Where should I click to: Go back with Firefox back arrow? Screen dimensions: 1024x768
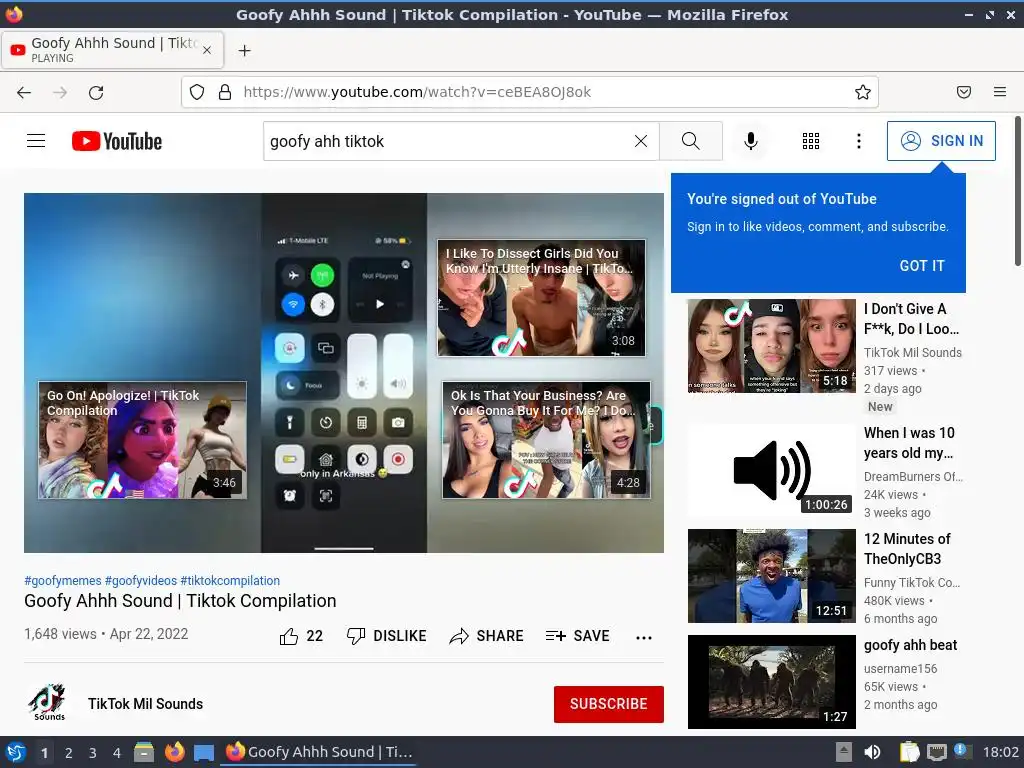[24, 92]
